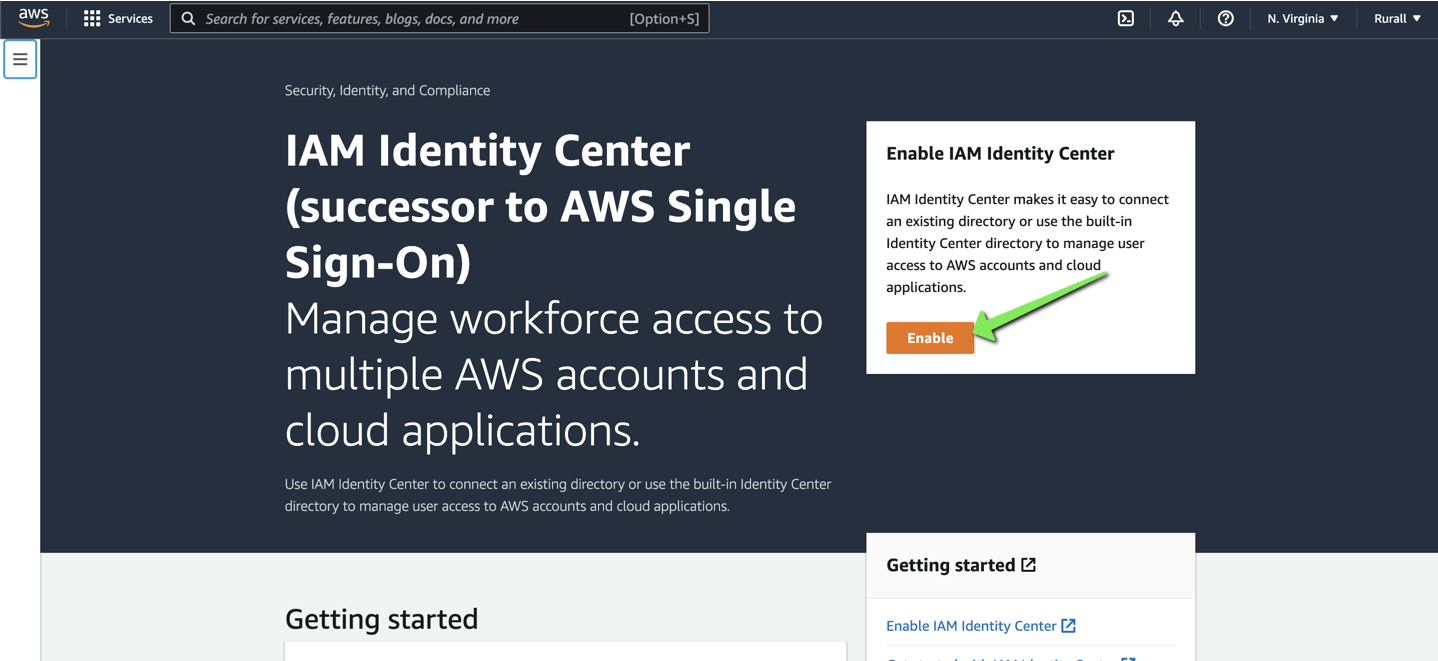Expand the left navigation hamburger menu

20,59
